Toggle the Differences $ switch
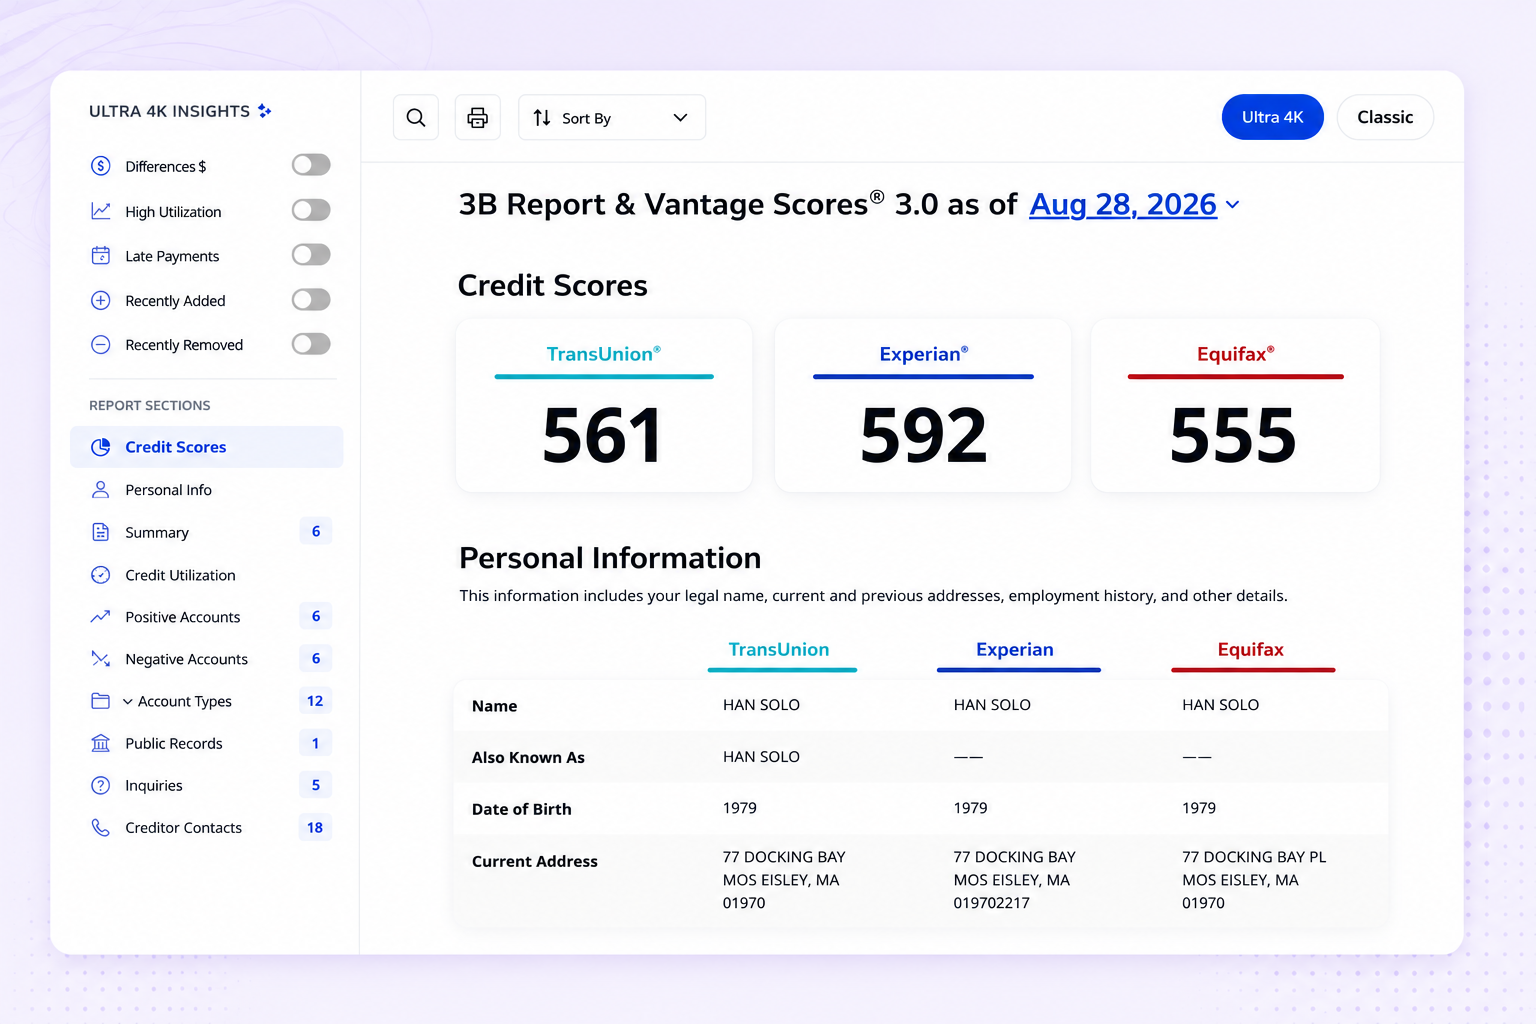 311,165
